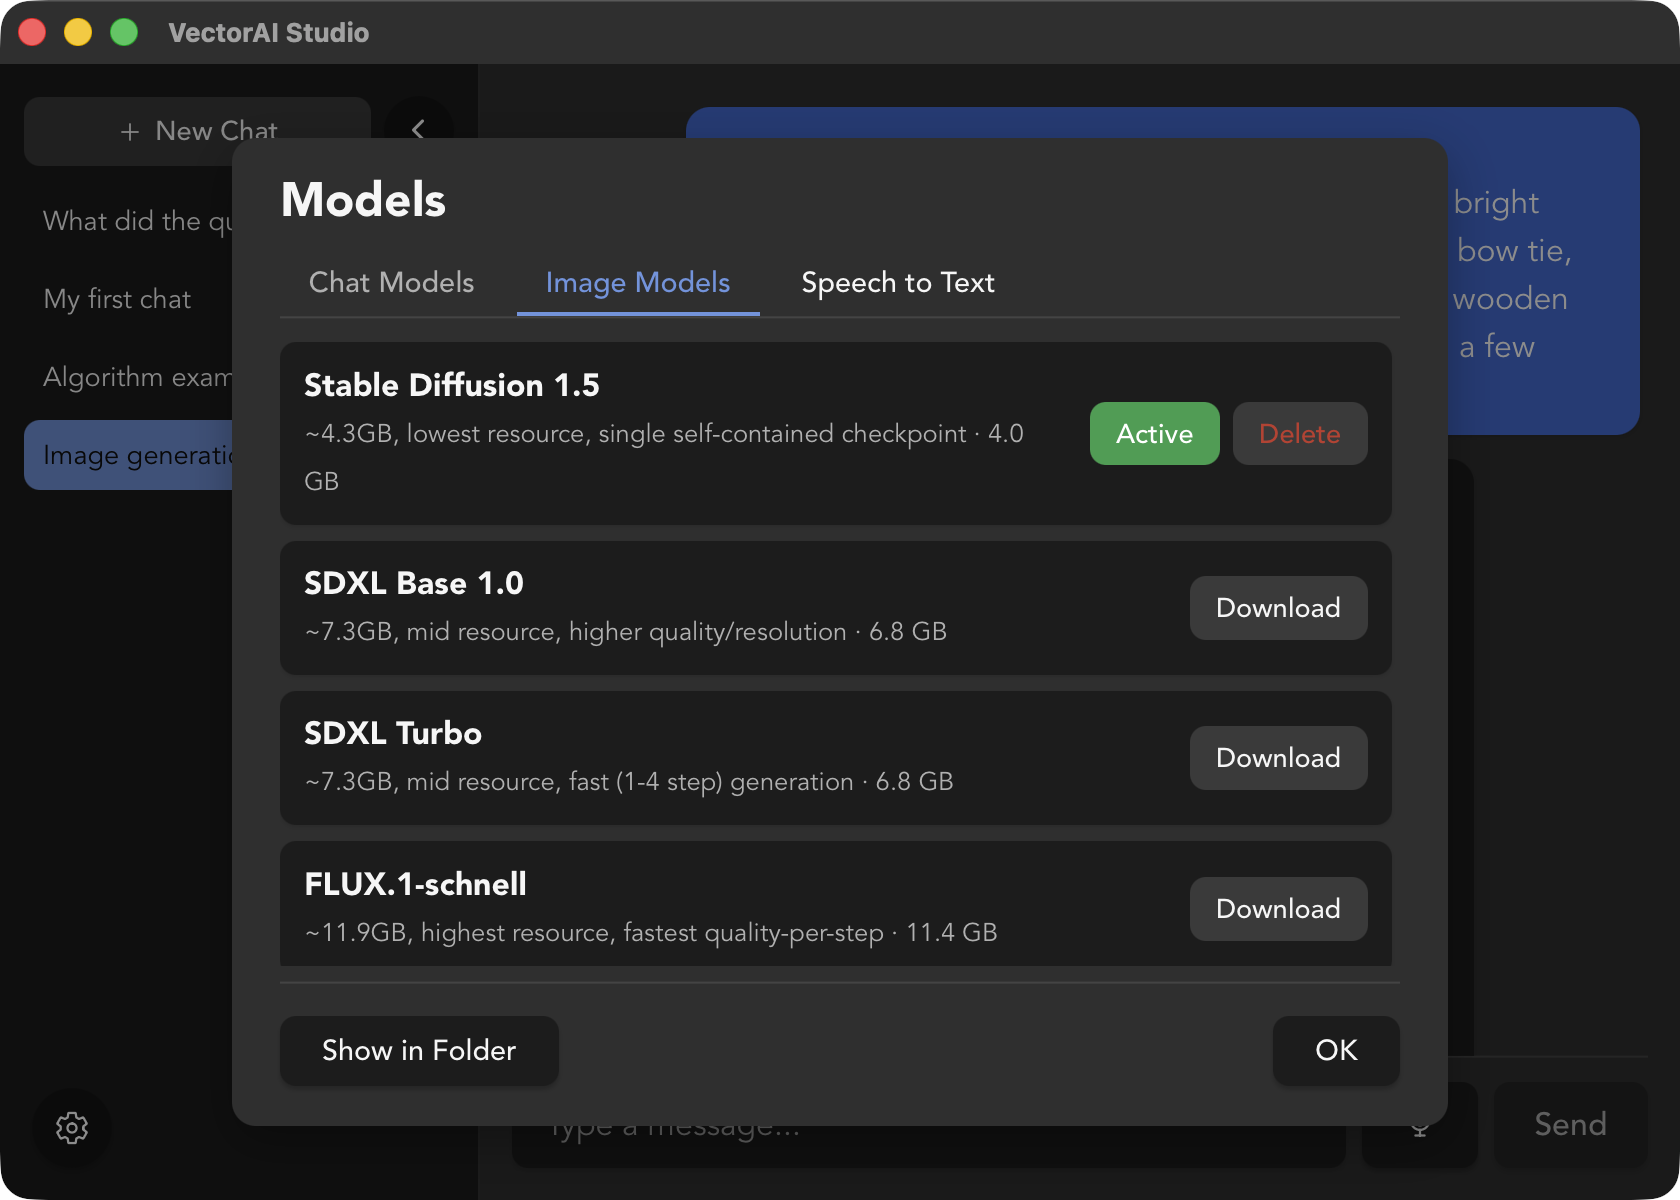
Task: Open the 'My first chat' conversation
Action: [130, 299]
